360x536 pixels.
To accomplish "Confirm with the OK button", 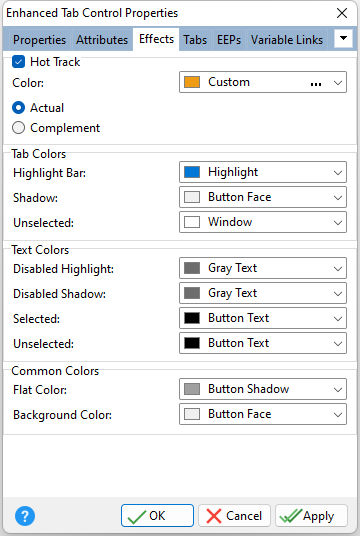I will pos(157,515).
